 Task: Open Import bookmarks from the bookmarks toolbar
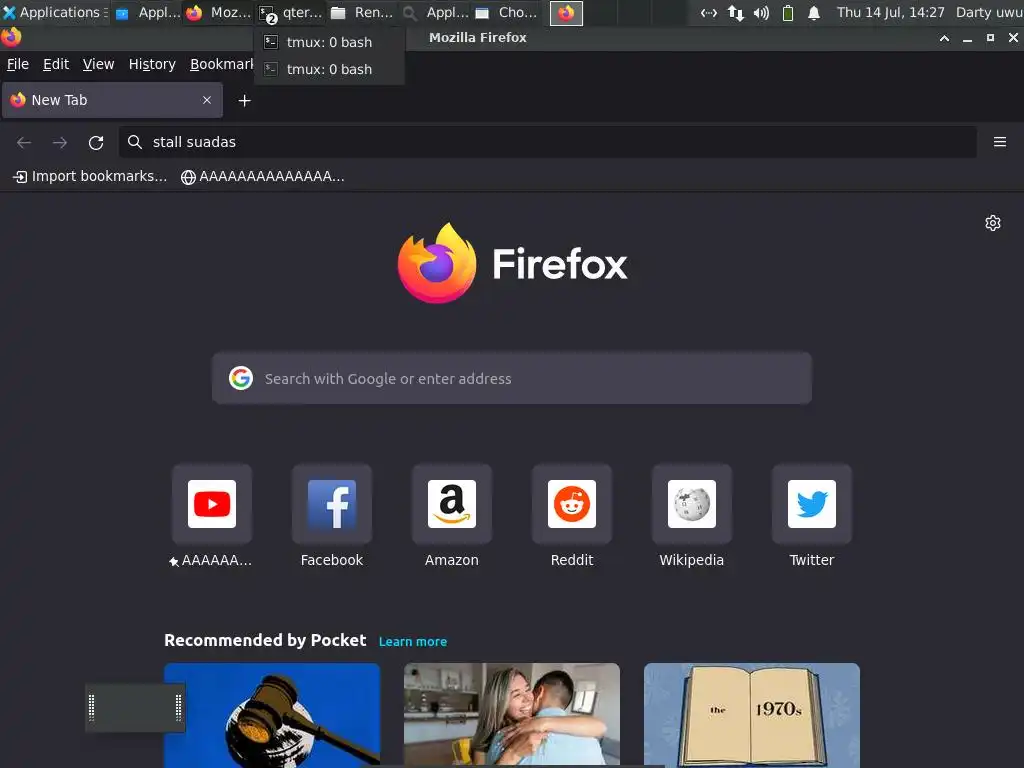coord(90,176)
